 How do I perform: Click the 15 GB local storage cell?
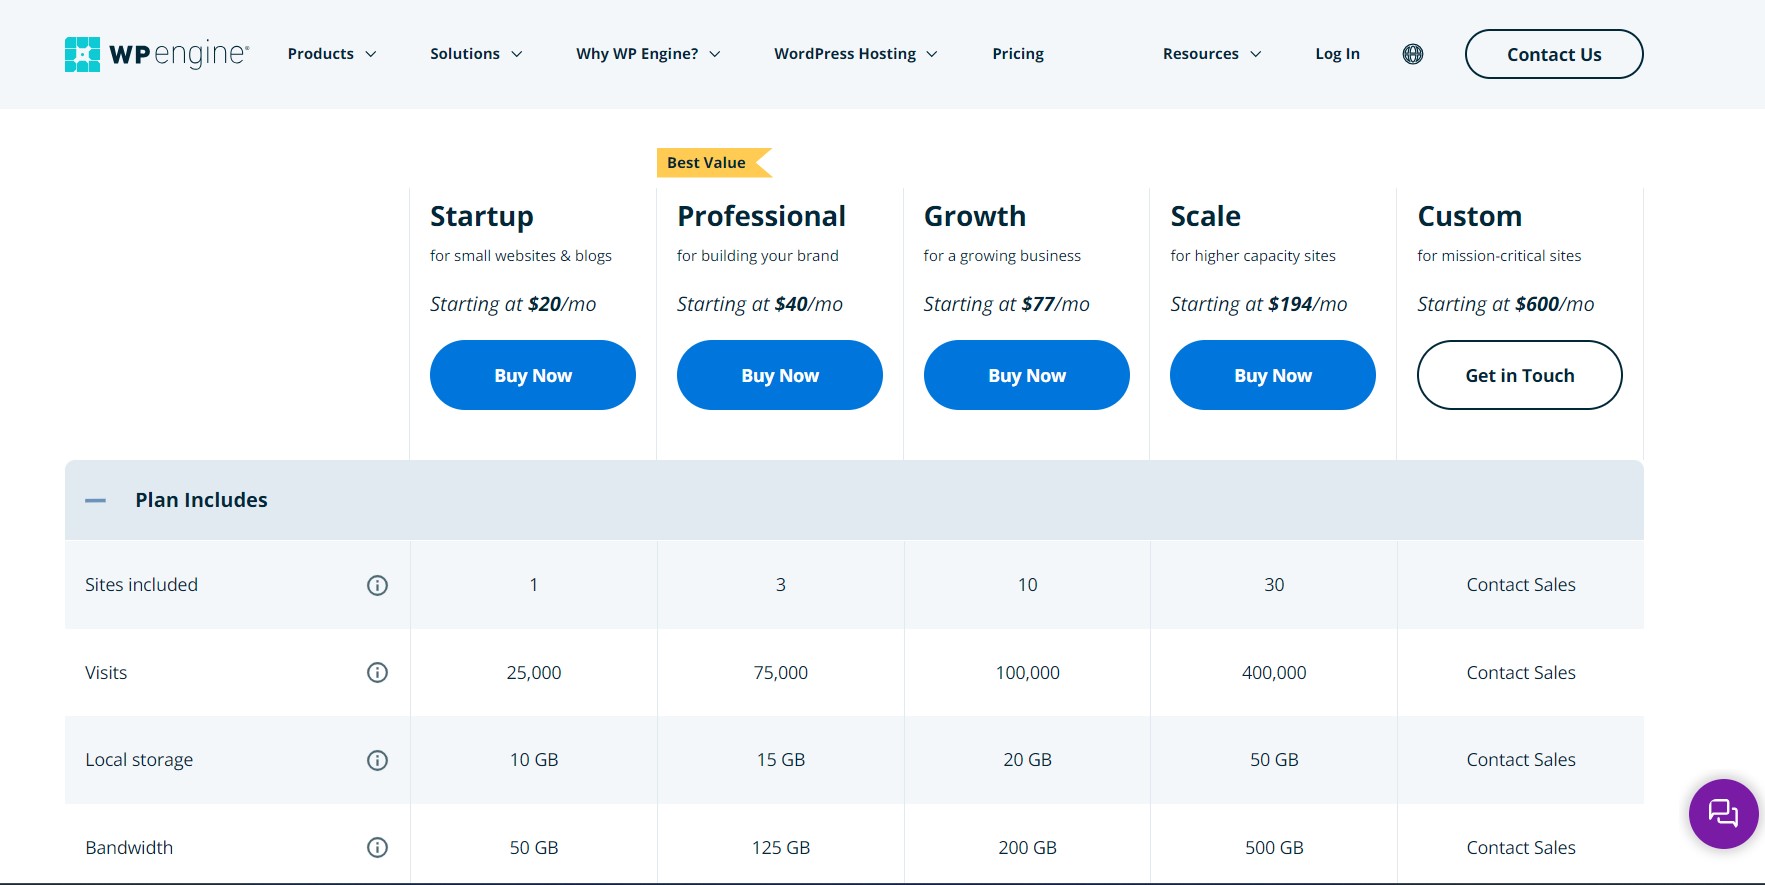(781, 760)
